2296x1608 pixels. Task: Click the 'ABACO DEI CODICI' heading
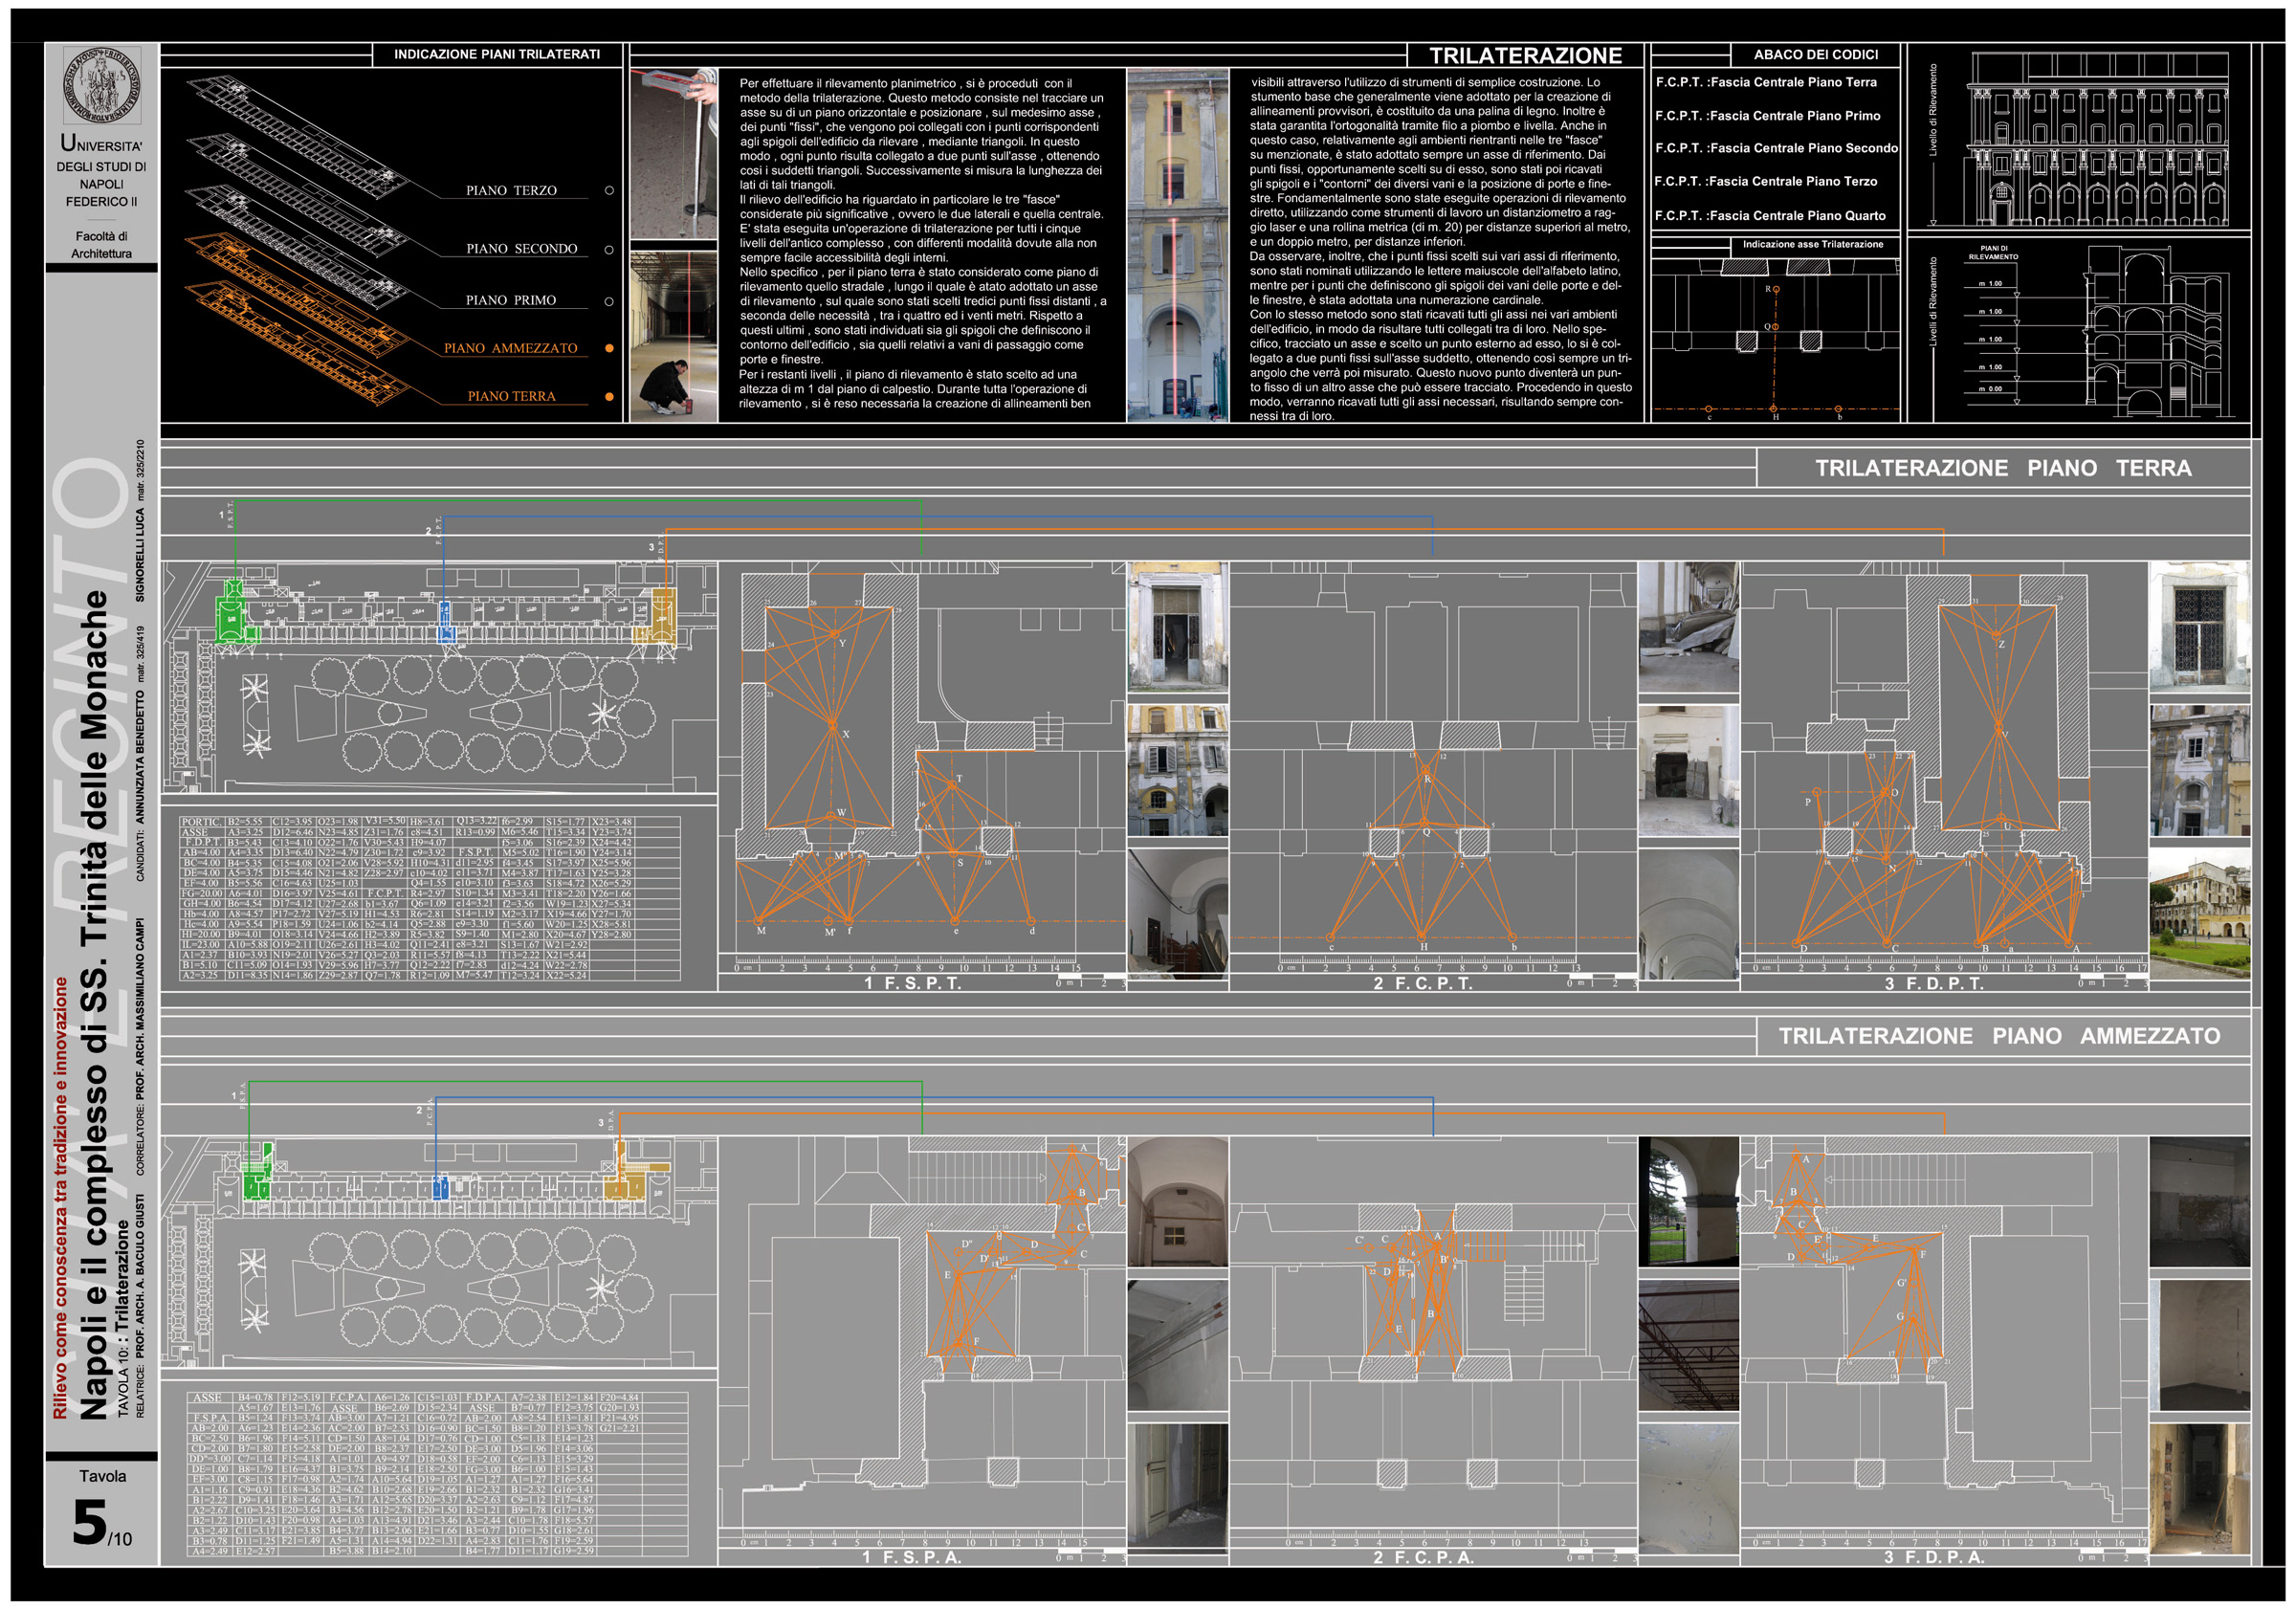click(x=1816, y=54)
